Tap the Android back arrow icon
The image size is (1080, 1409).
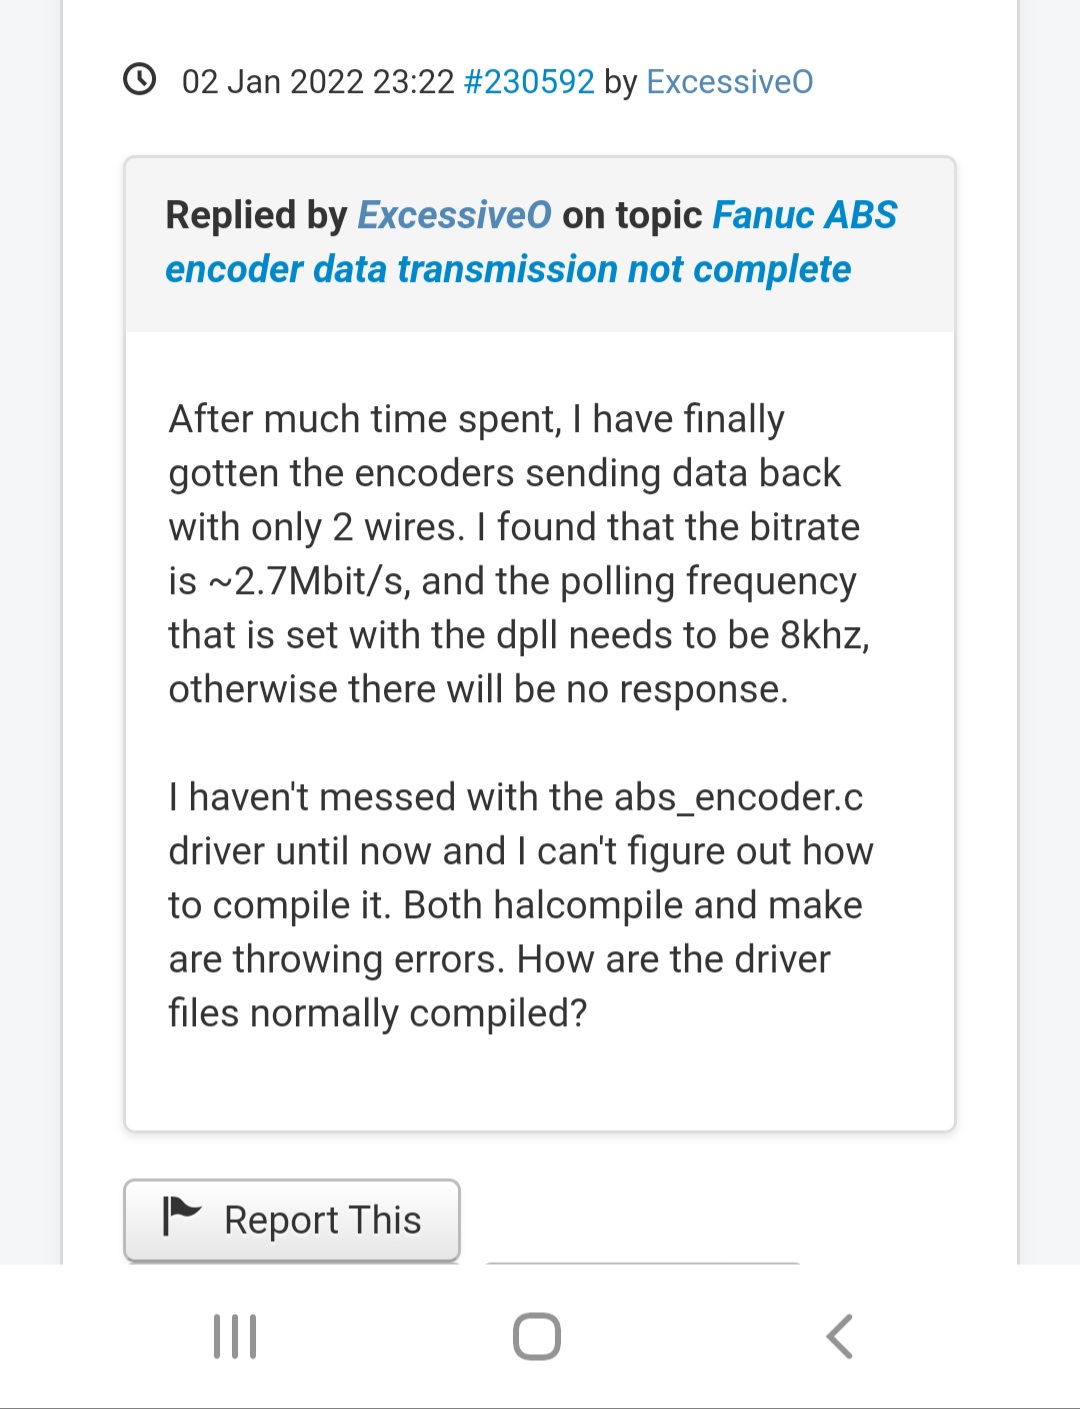point(839,1337)
